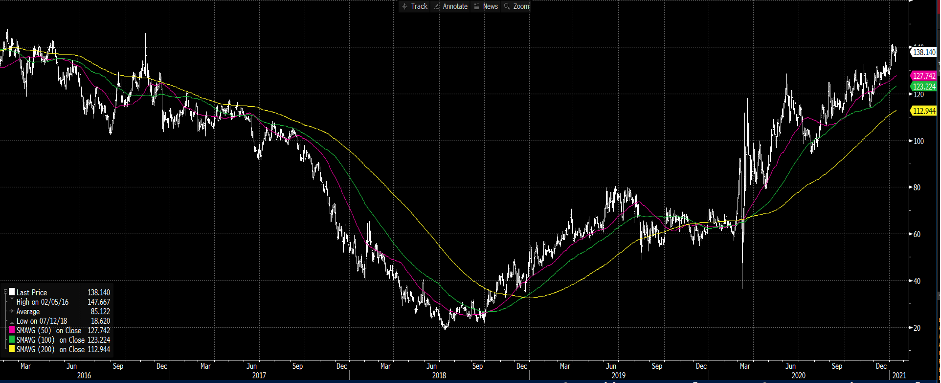
Task: Click the 20 gridline label on price axis
Action: [918, 328]
